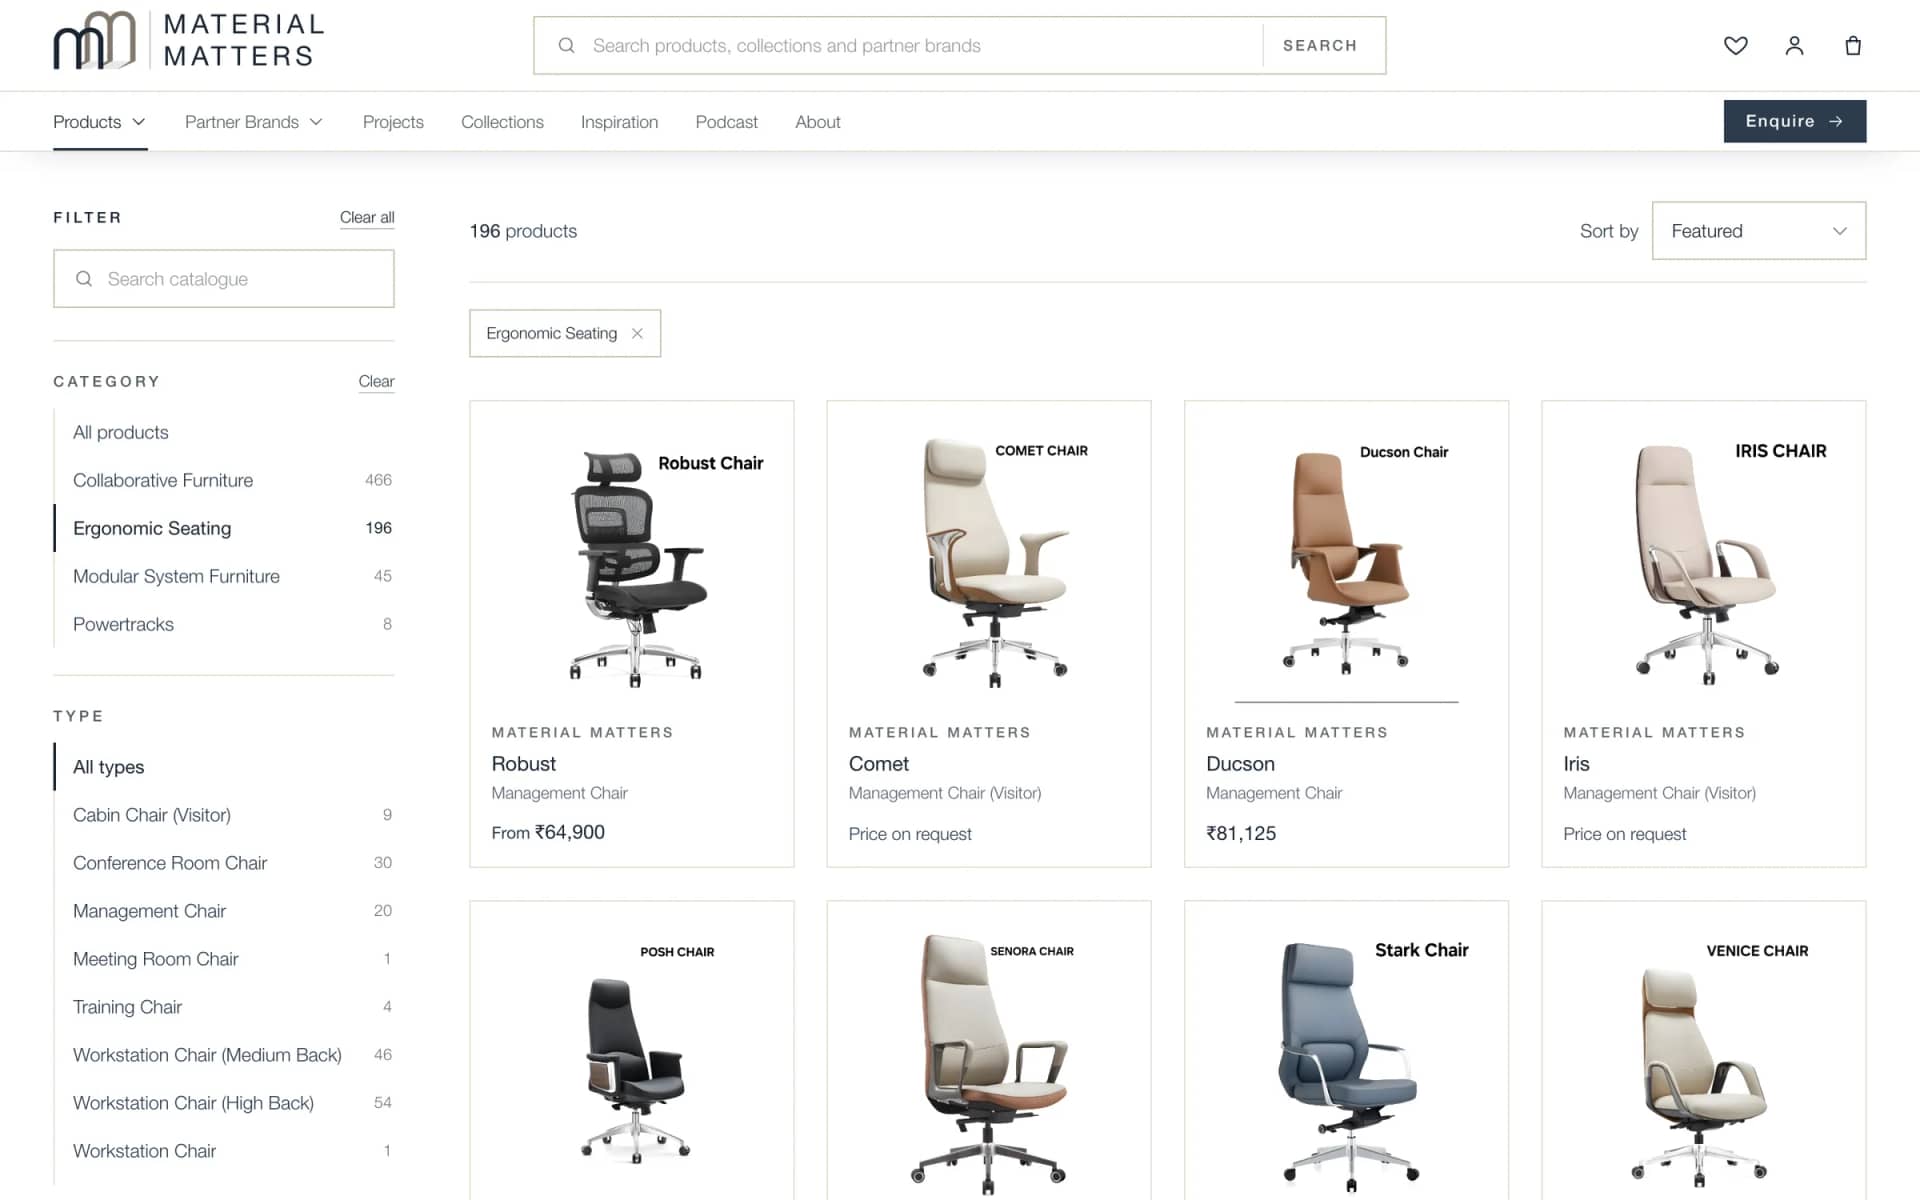Viewport: 1920px width, 1200px height.
Task: Open the Ducson Chair product image
Action: pyautogui.click(x=1346, y=563)
